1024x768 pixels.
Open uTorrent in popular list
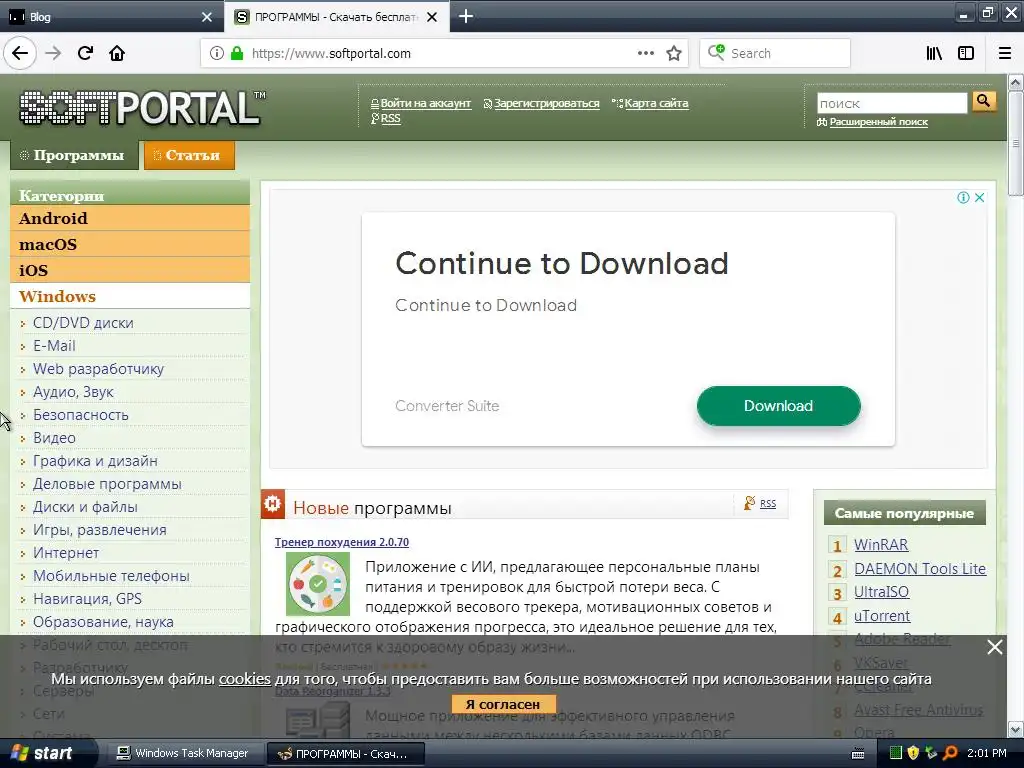pyautogui.click(x=882, y=616)
